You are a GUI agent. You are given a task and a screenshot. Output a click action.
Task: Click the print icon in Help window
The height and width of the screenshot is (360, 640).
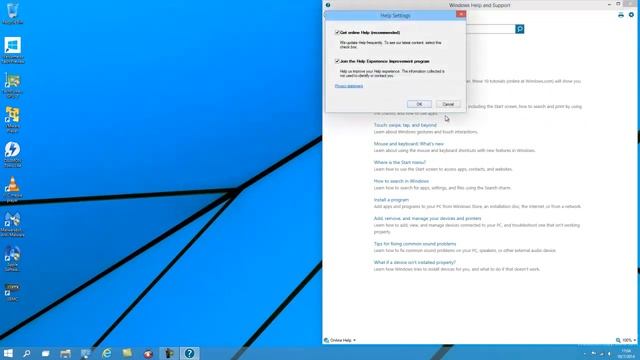[x=621, y=15]
